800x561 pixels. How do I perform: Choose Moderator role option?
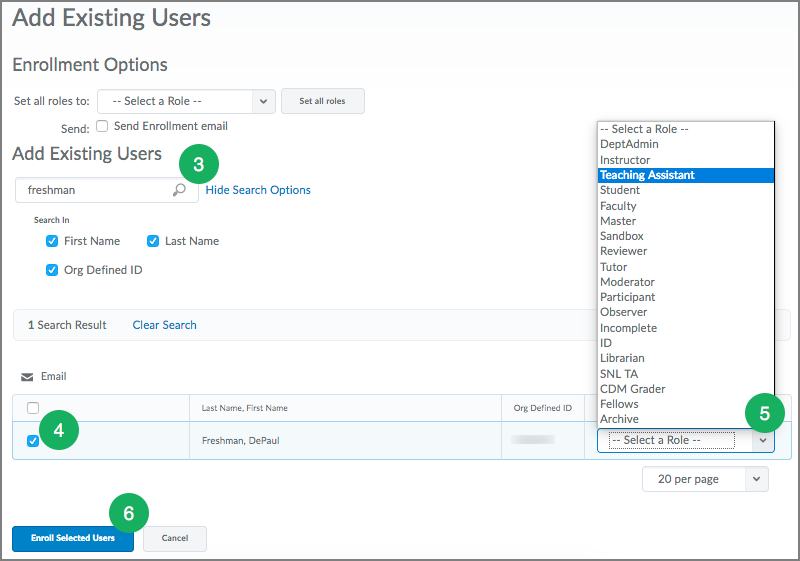pos(686,282)
